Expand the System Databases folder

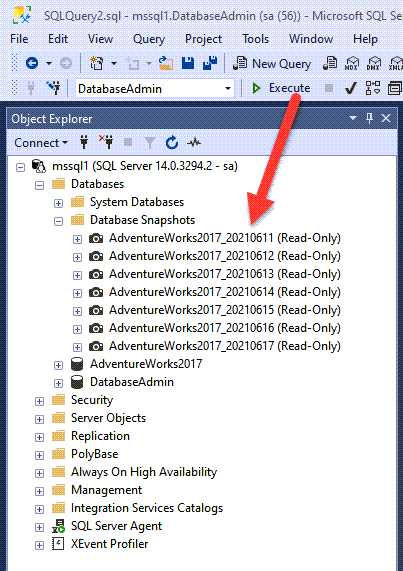pyautogui.click(x=58, y=203)
